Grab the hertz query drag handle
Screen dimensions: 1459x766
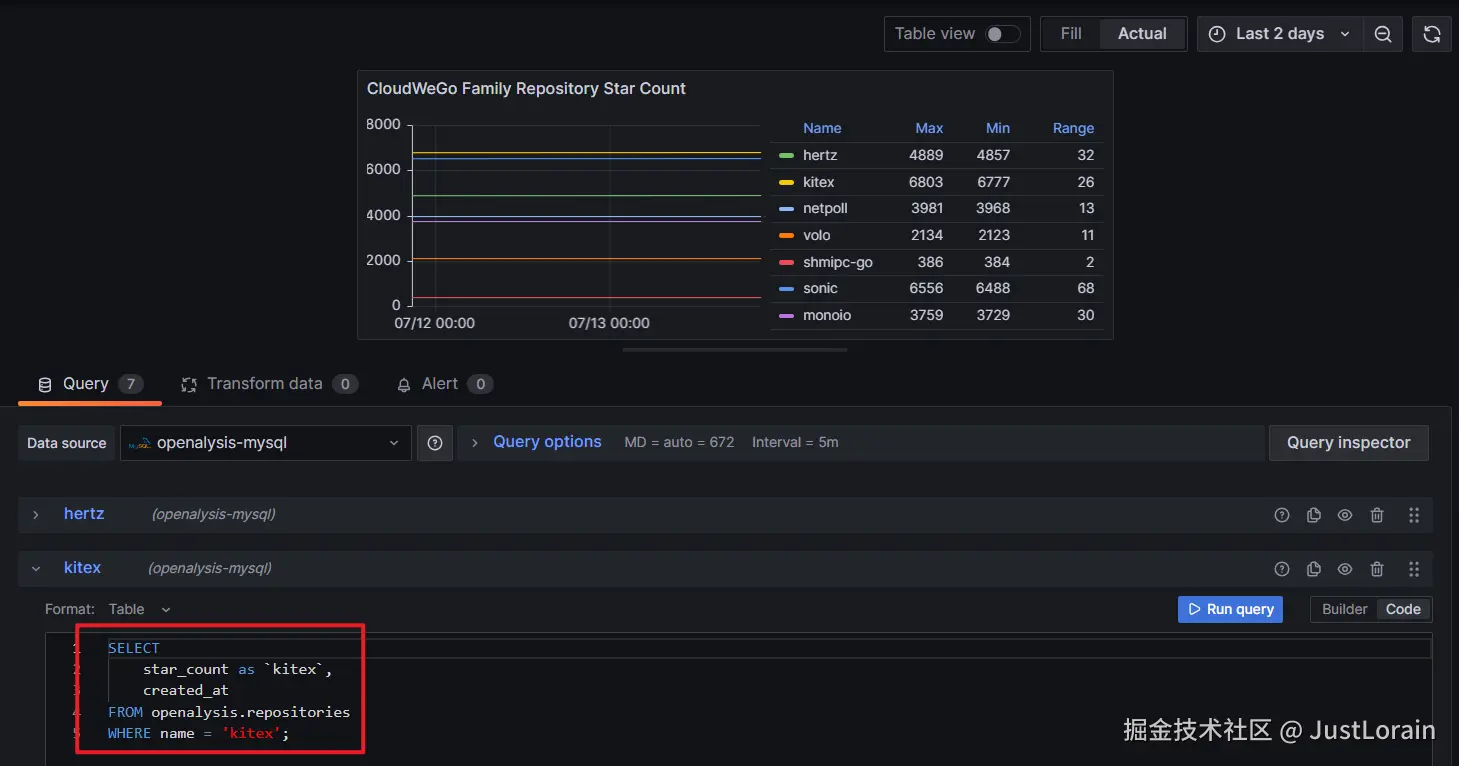tap(1414, 515)
